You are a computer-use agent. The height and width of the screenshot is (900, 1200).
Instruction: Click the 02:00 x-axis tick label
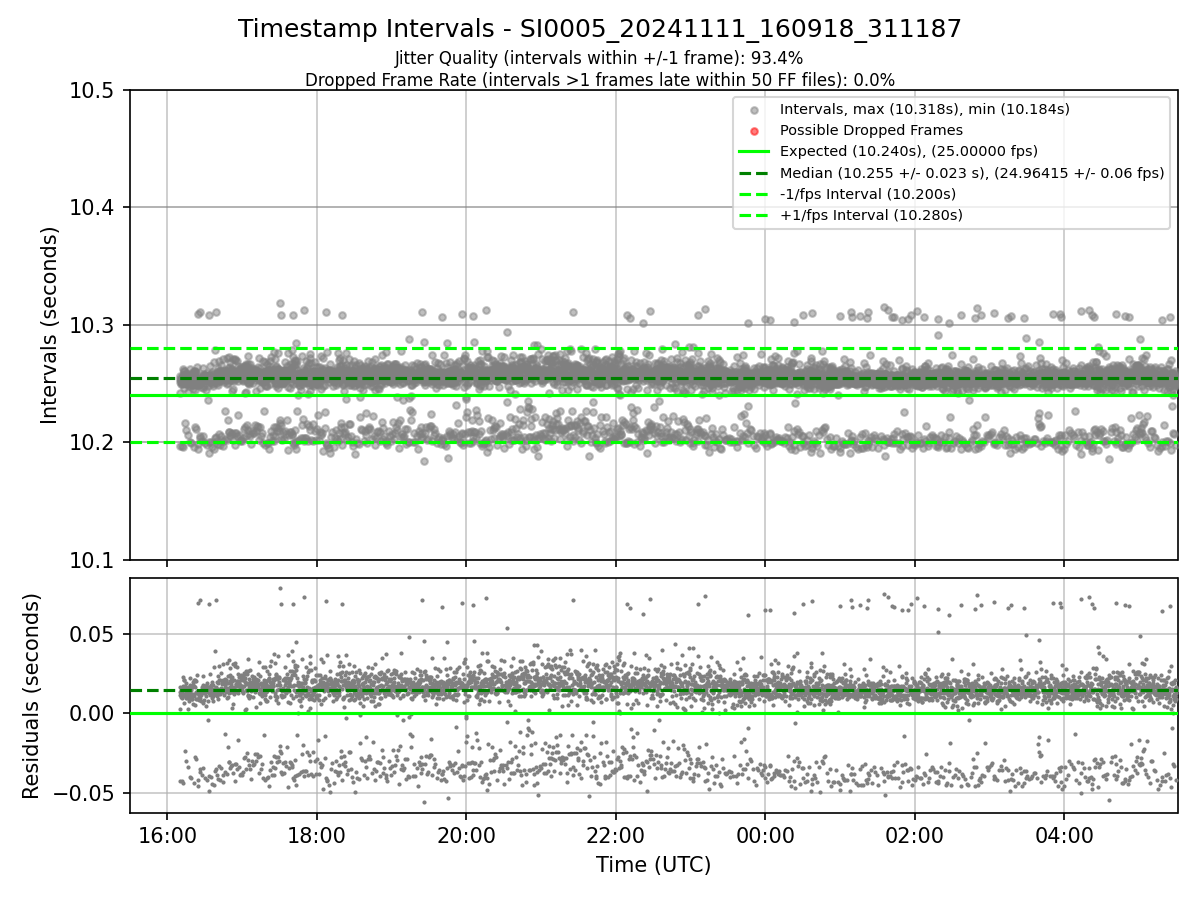915,834
